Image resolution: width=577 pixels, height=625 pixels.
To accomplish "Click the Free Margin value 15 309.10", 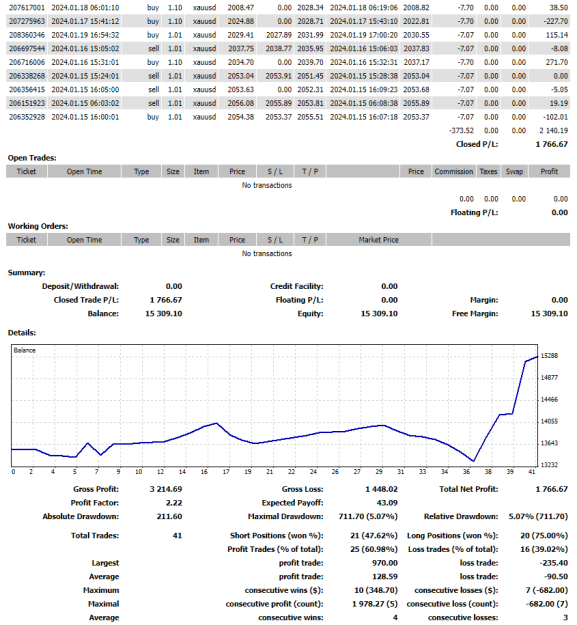I will 550,314.
